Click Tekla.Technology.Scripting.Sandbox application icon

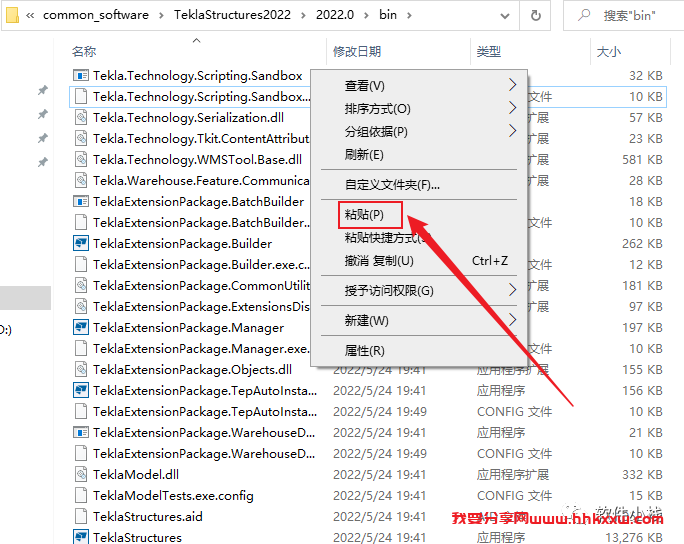click(81, 75)
